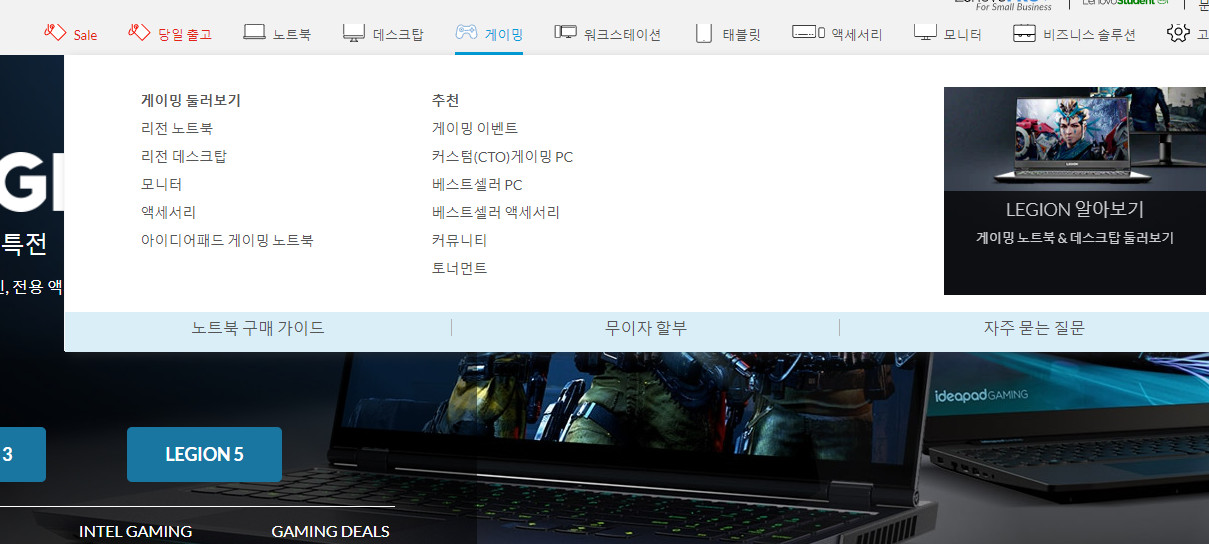Open 커스텀(CTO)게이밍 PC link
Viewport: 1209px width, 544px height.
502,157
